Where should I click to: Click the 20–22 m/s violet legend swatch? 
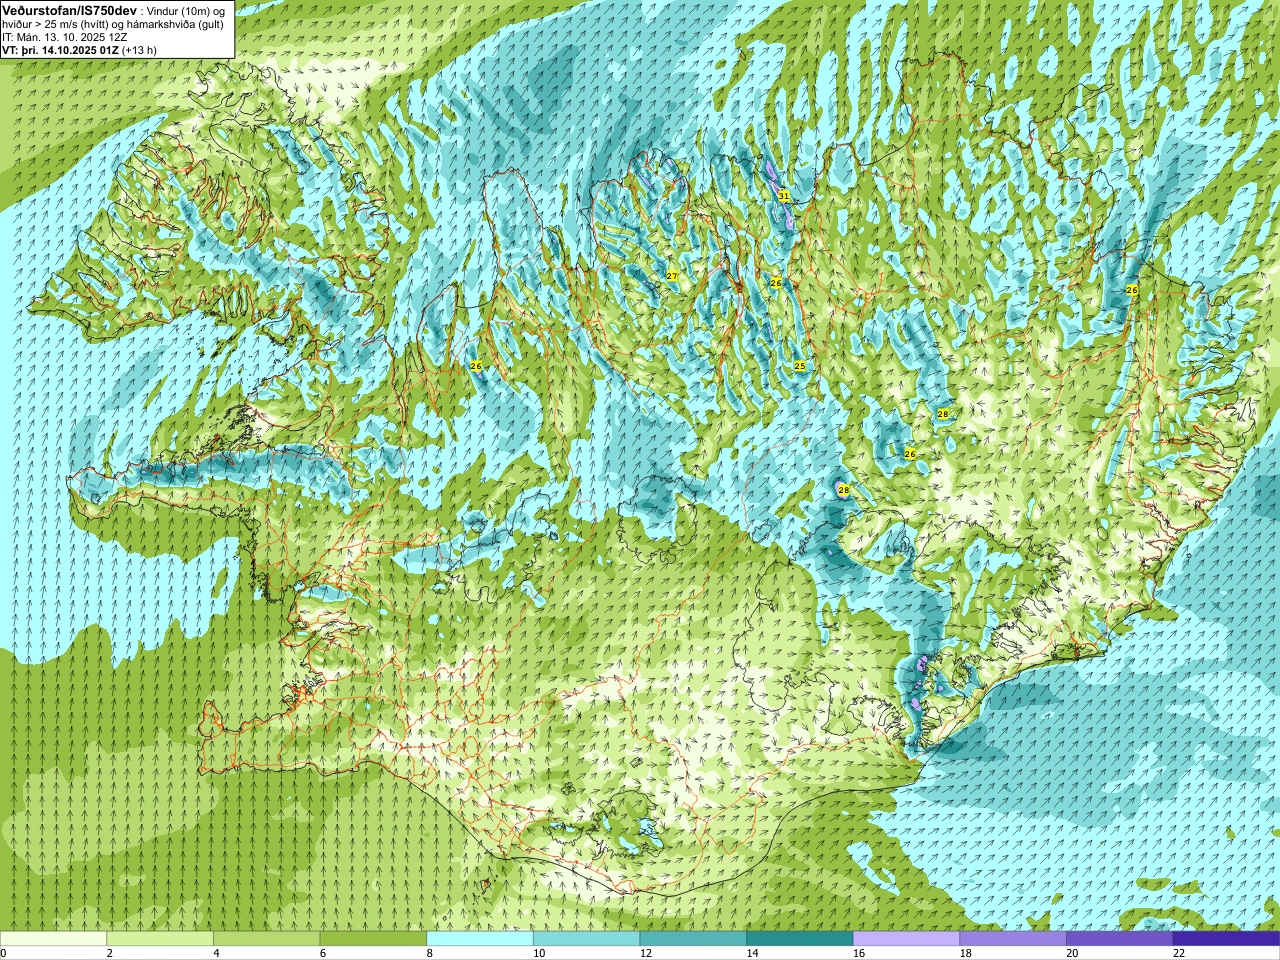click(x=1119, y=939)
